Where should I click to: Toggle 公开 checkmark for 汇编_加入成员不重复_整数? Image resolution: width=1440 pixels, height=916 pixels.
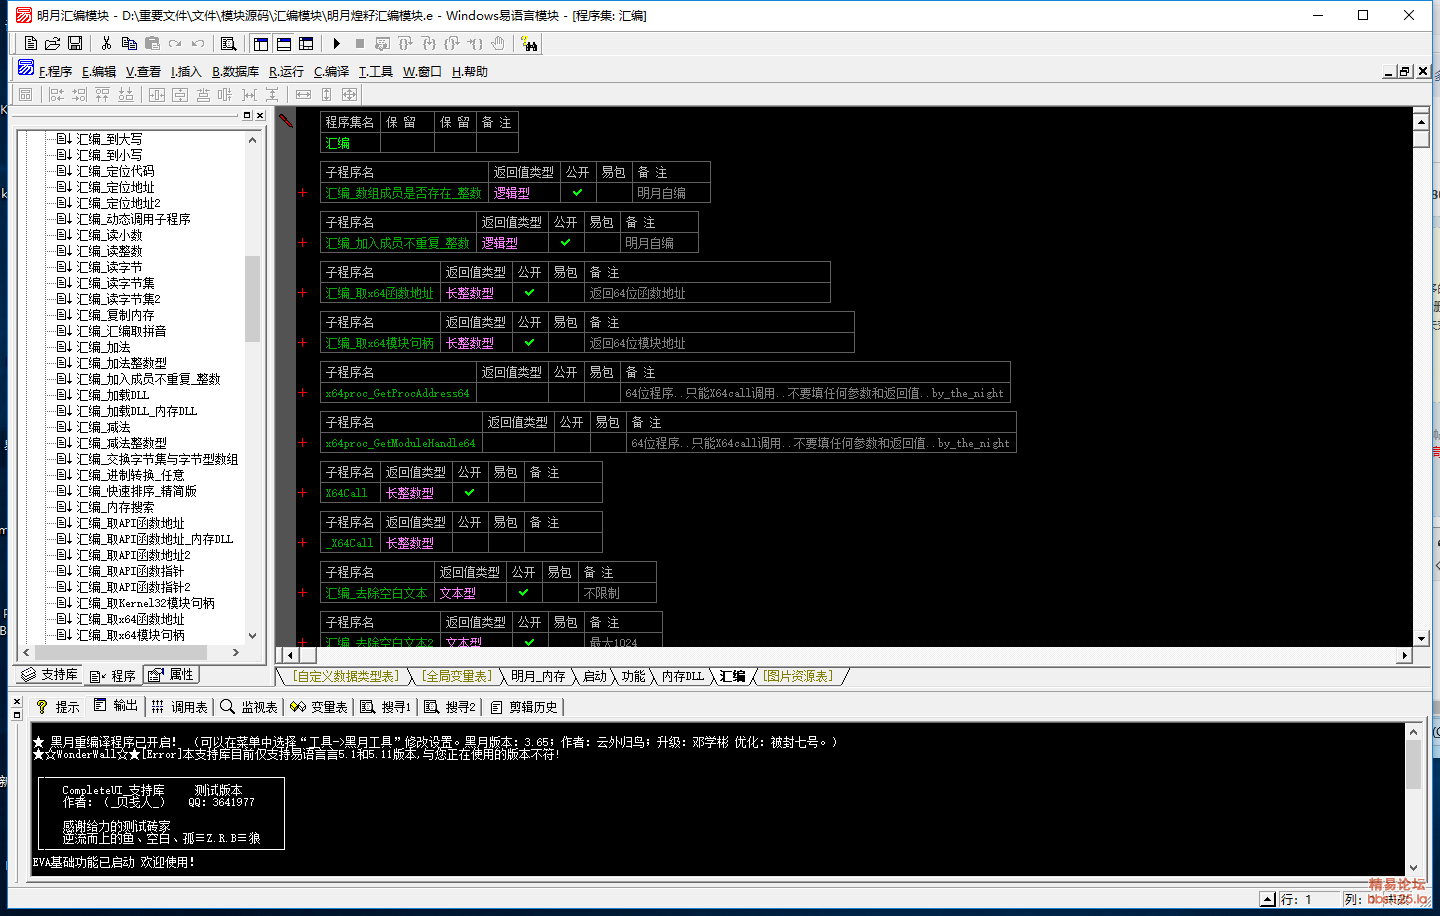pos(565,242)
